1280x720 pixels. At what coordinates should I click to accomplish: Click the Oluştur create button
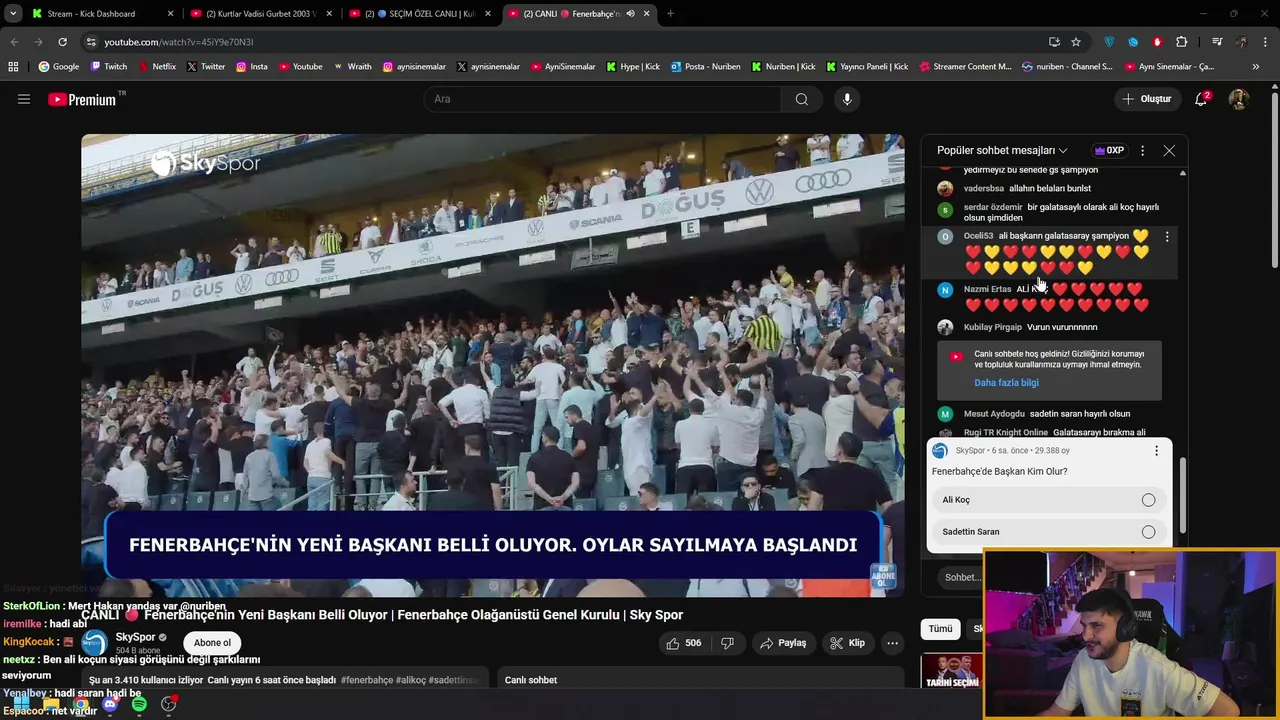click(1146, 99)
